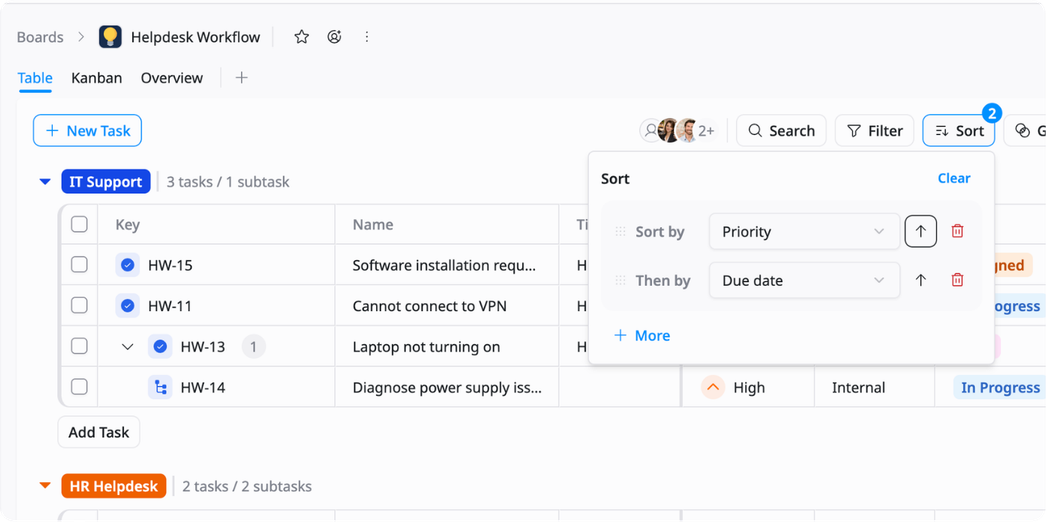This screenshot has height=522, width=1046.
Task: Click the New Task button
Action: (87, 131)
